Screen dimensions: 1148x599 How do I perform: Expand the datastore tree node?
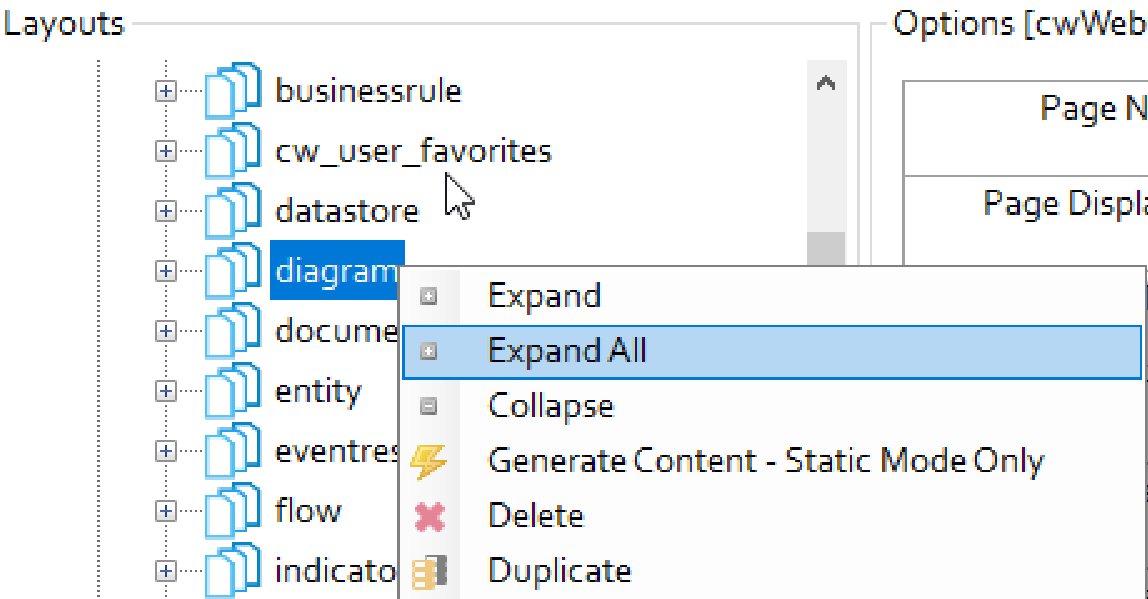click(x=166, y=211)
